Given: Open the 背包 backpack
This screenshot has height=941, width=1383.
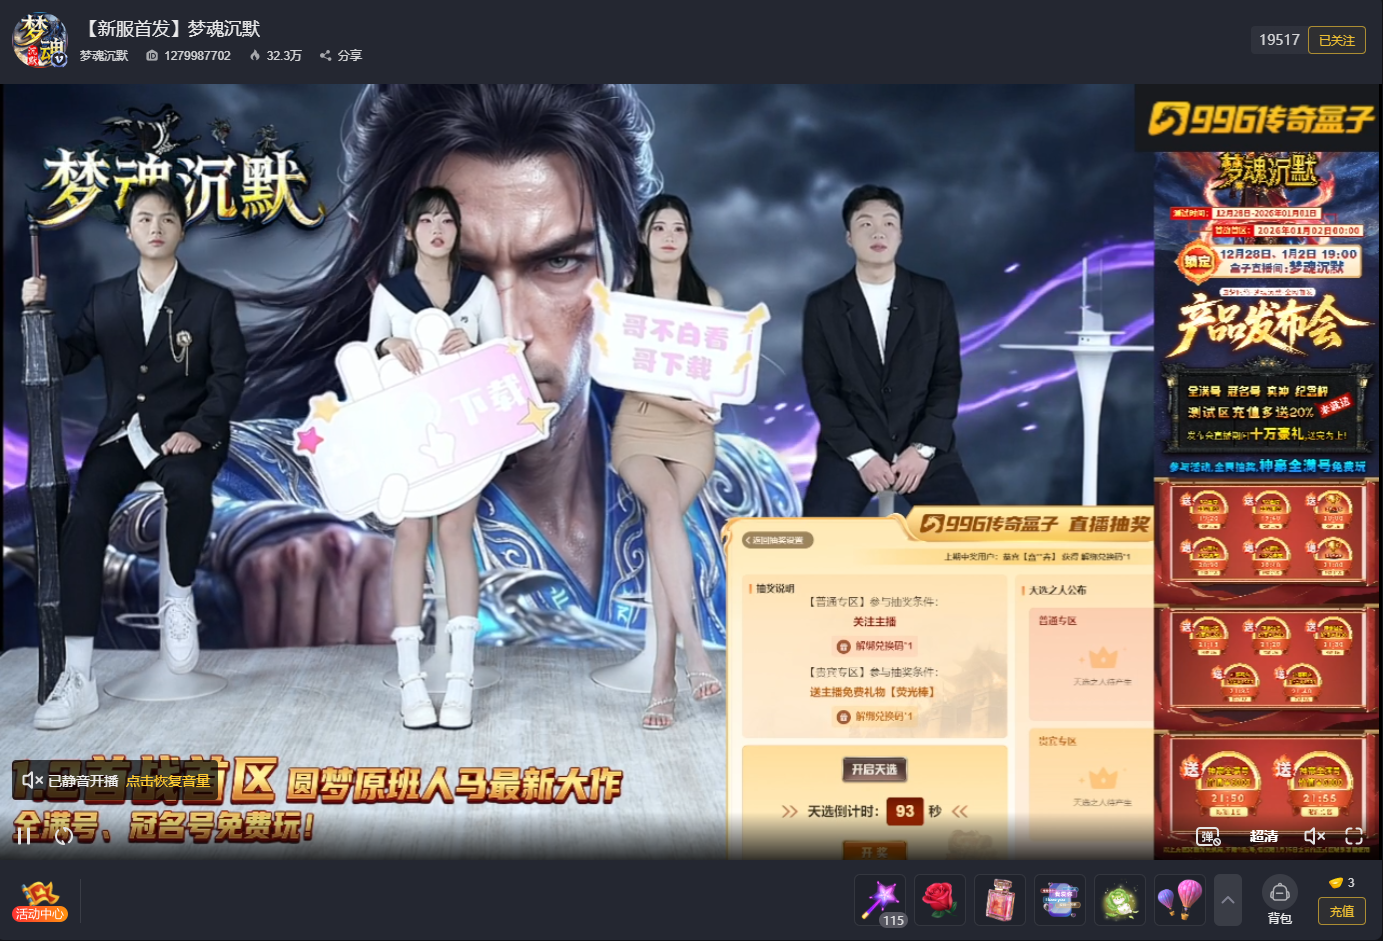Looking at the screenshot, I should click(x=1280, y=901).
